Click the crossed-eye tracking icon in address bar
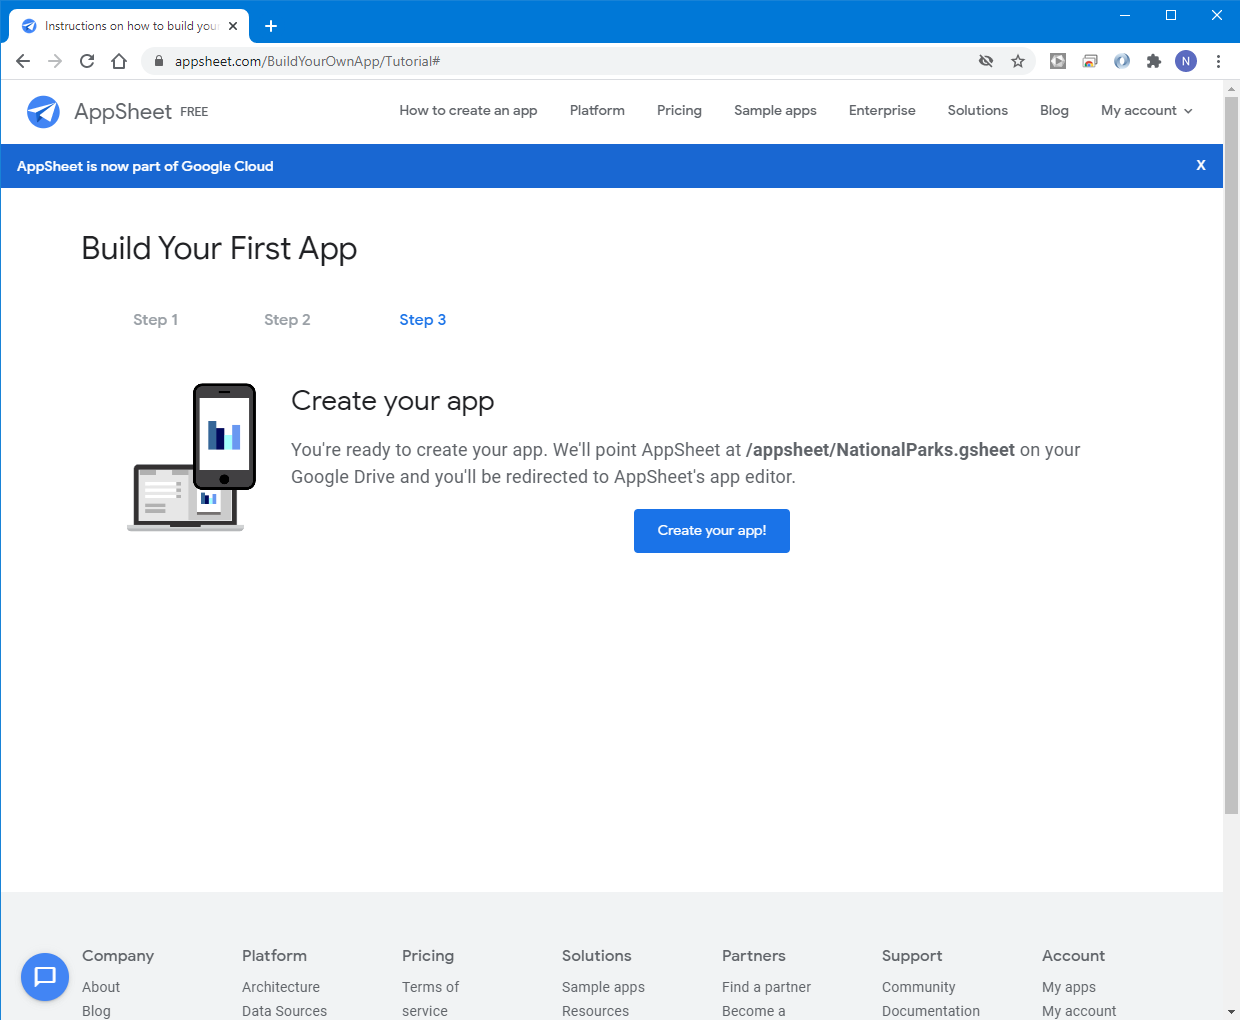Screen dimensions: 1240x1020 986,61
